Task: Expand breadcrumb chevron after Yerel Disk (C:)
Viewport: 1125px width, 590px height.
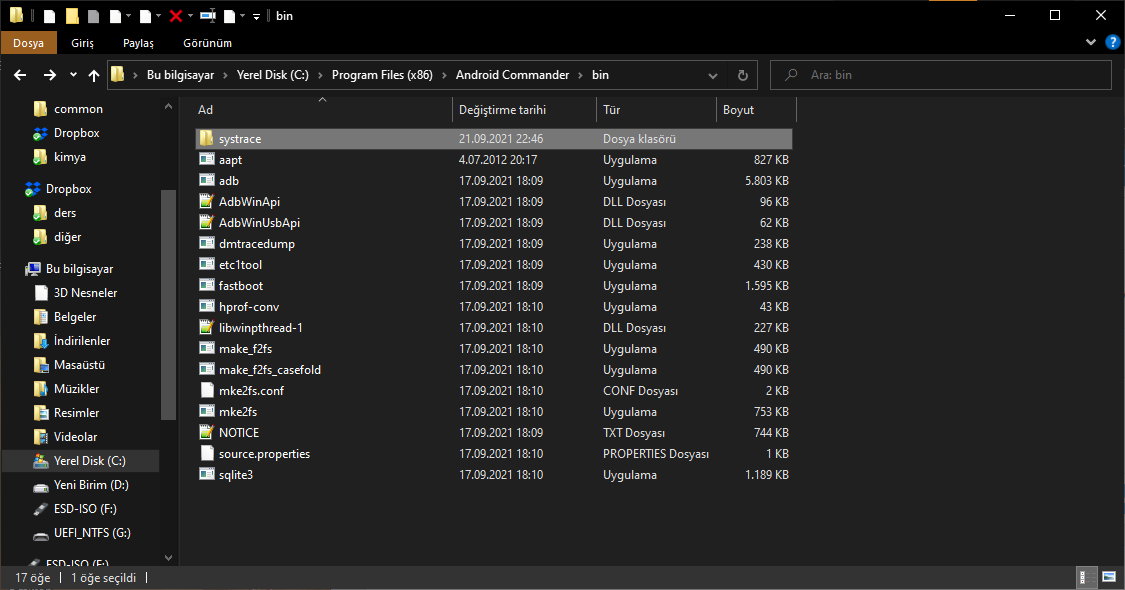Action: point(320,75)
